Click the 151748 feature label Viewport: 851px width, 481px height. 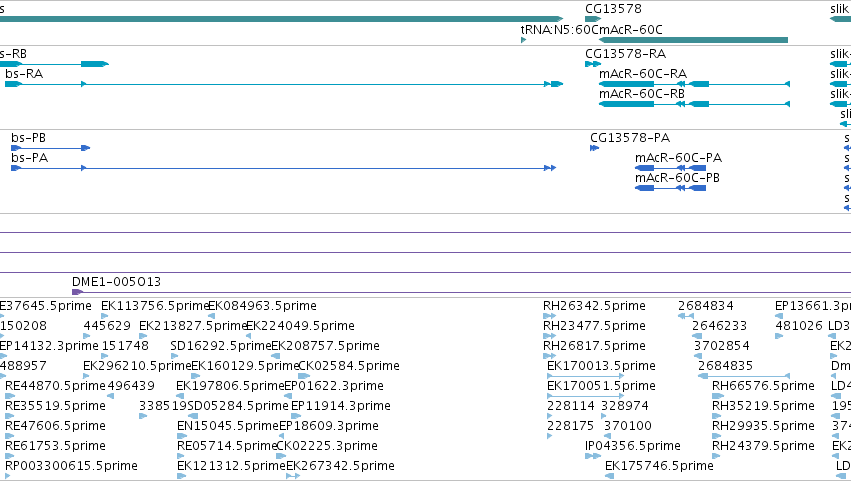click(125, 346)
